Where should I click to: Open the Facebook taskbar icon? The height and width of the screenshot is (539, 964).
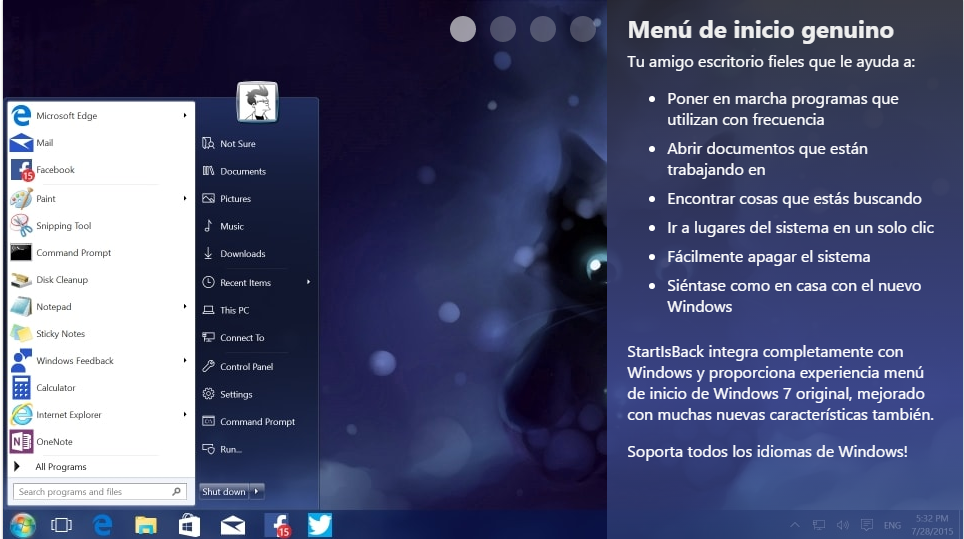pyautogui.click(x=277, y=525)
